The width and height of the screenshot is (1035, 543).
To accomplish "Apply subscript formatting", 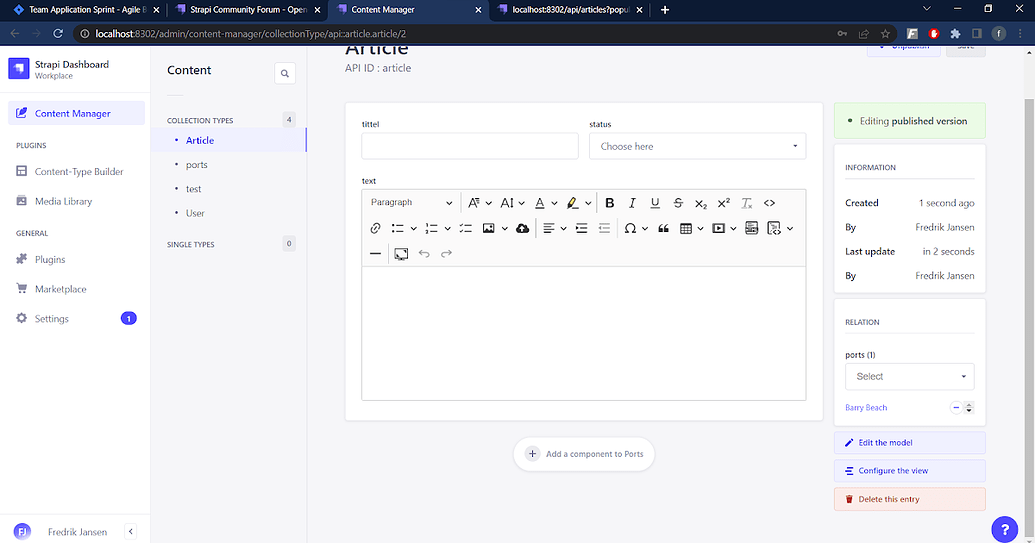I will pos(700,203).
